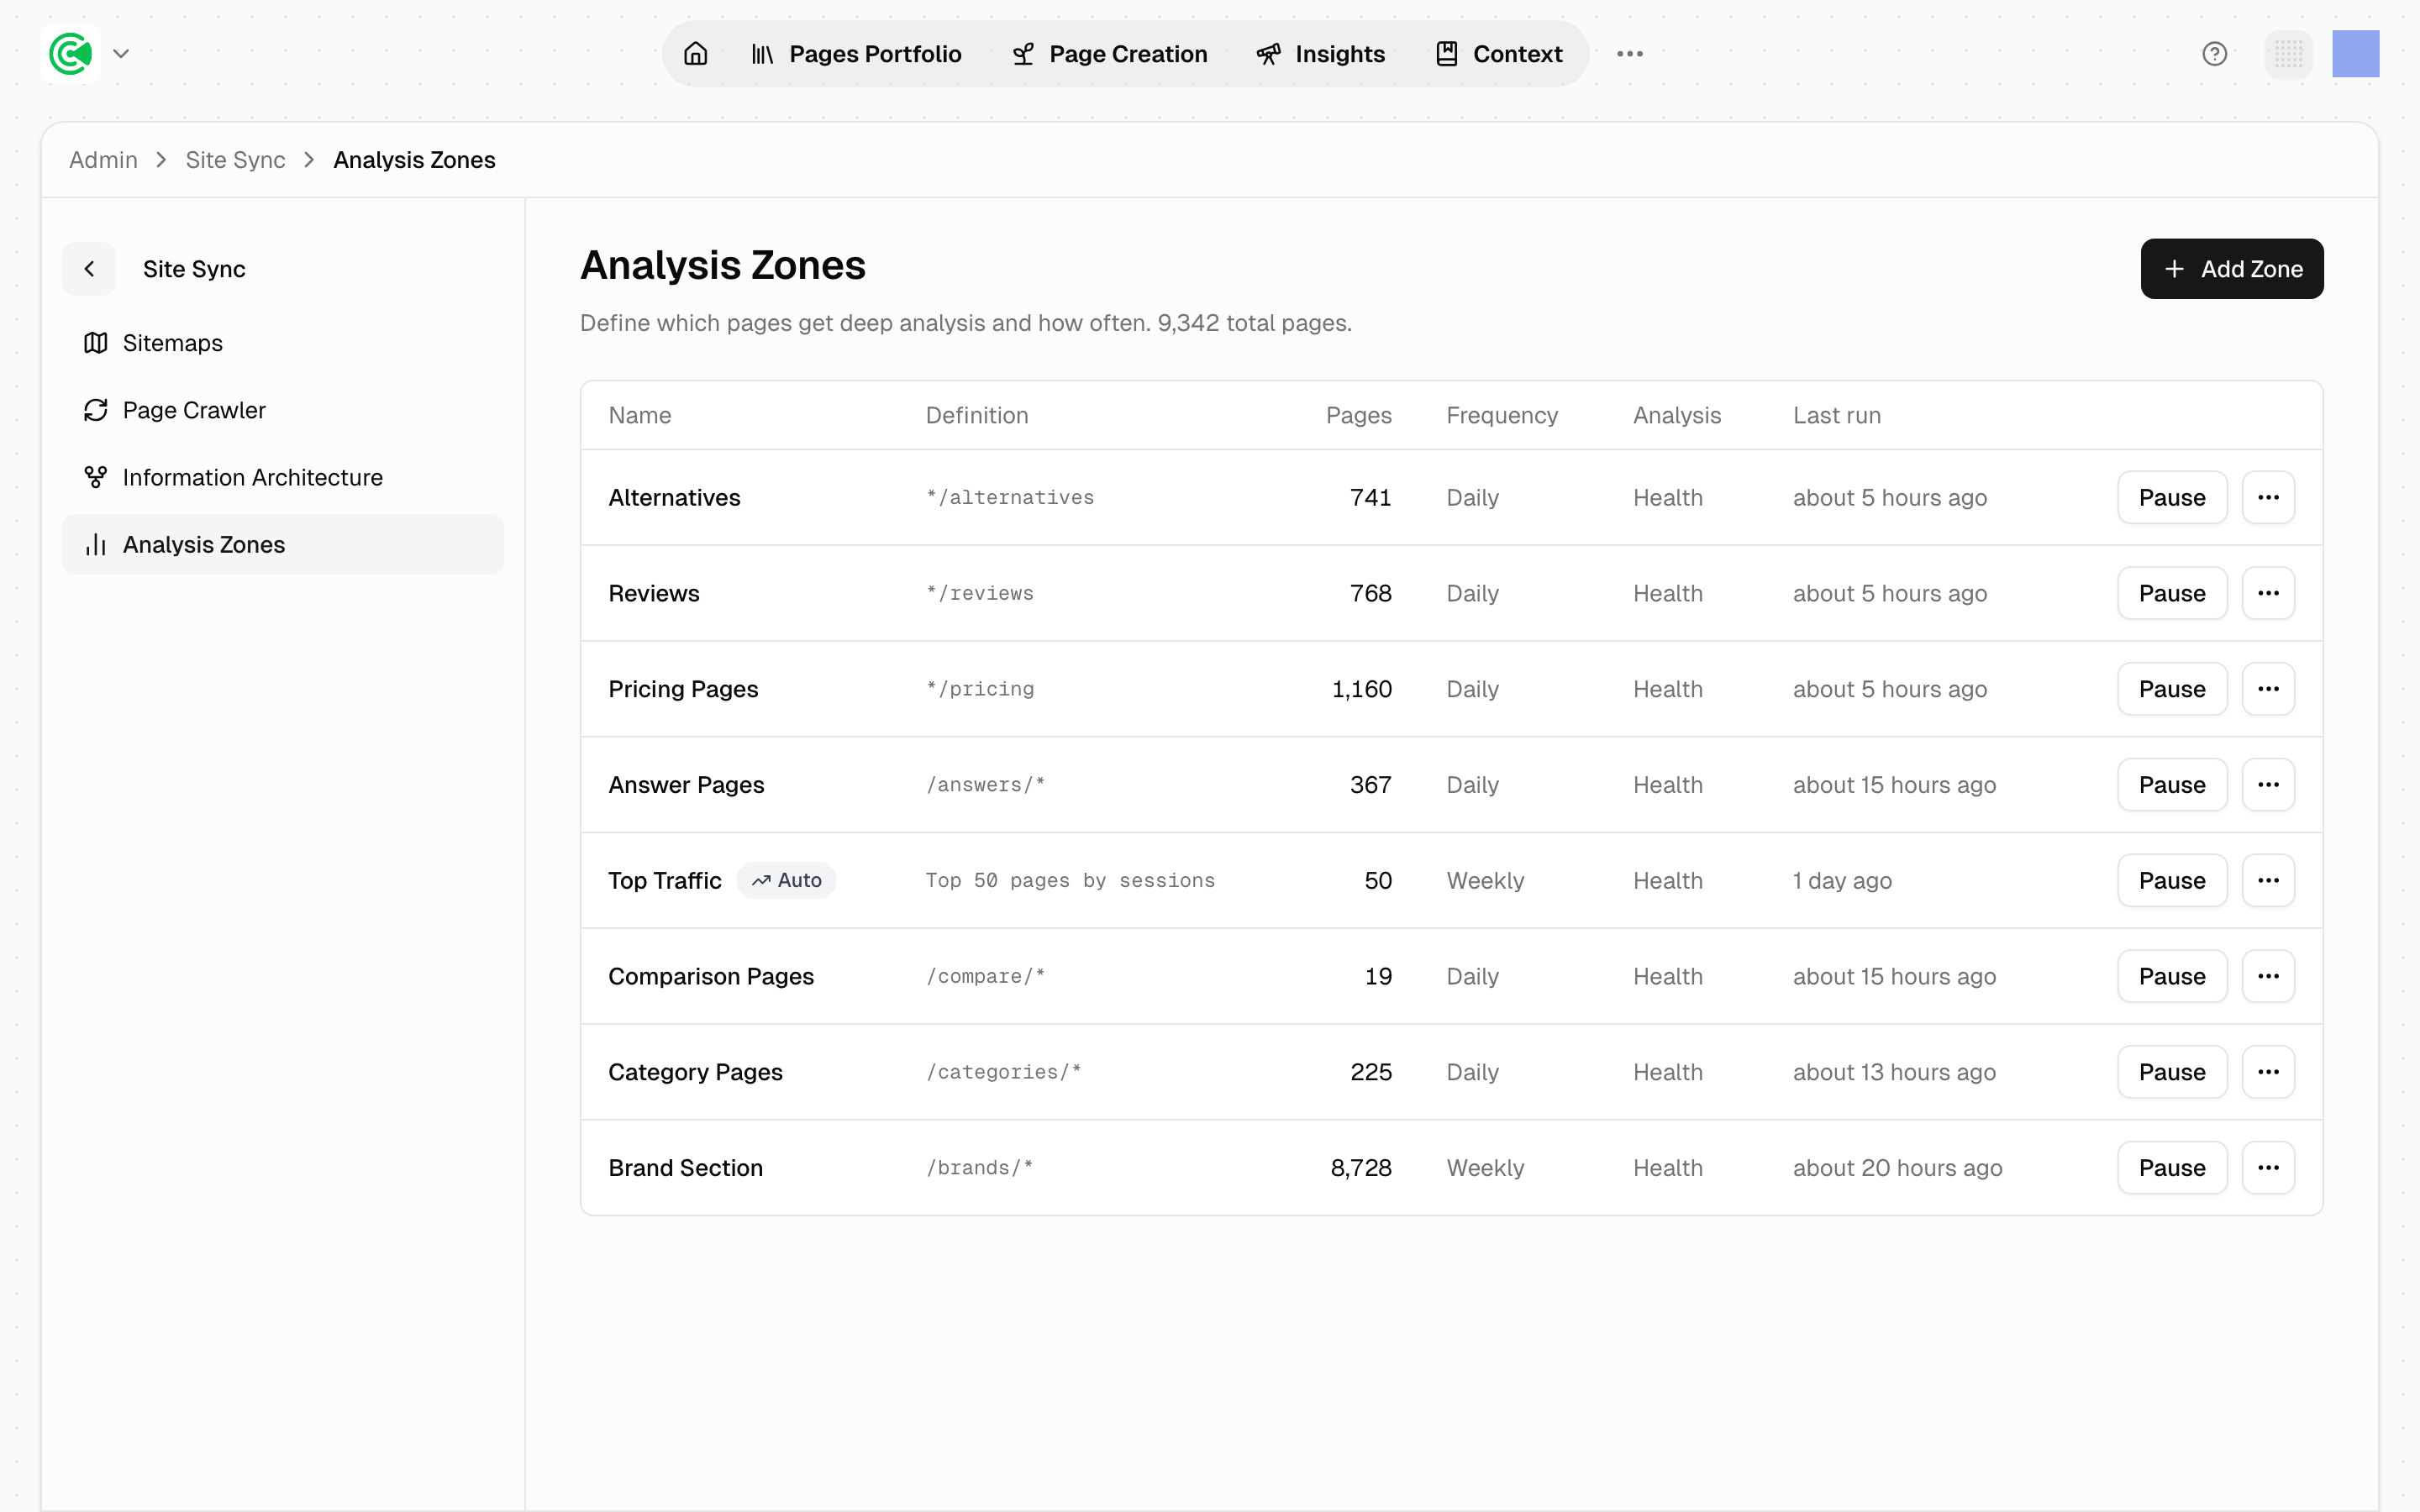Open more options for Brand Section row
This screenshot has width=2420, height=1512.
(x=2268, y=1168)
